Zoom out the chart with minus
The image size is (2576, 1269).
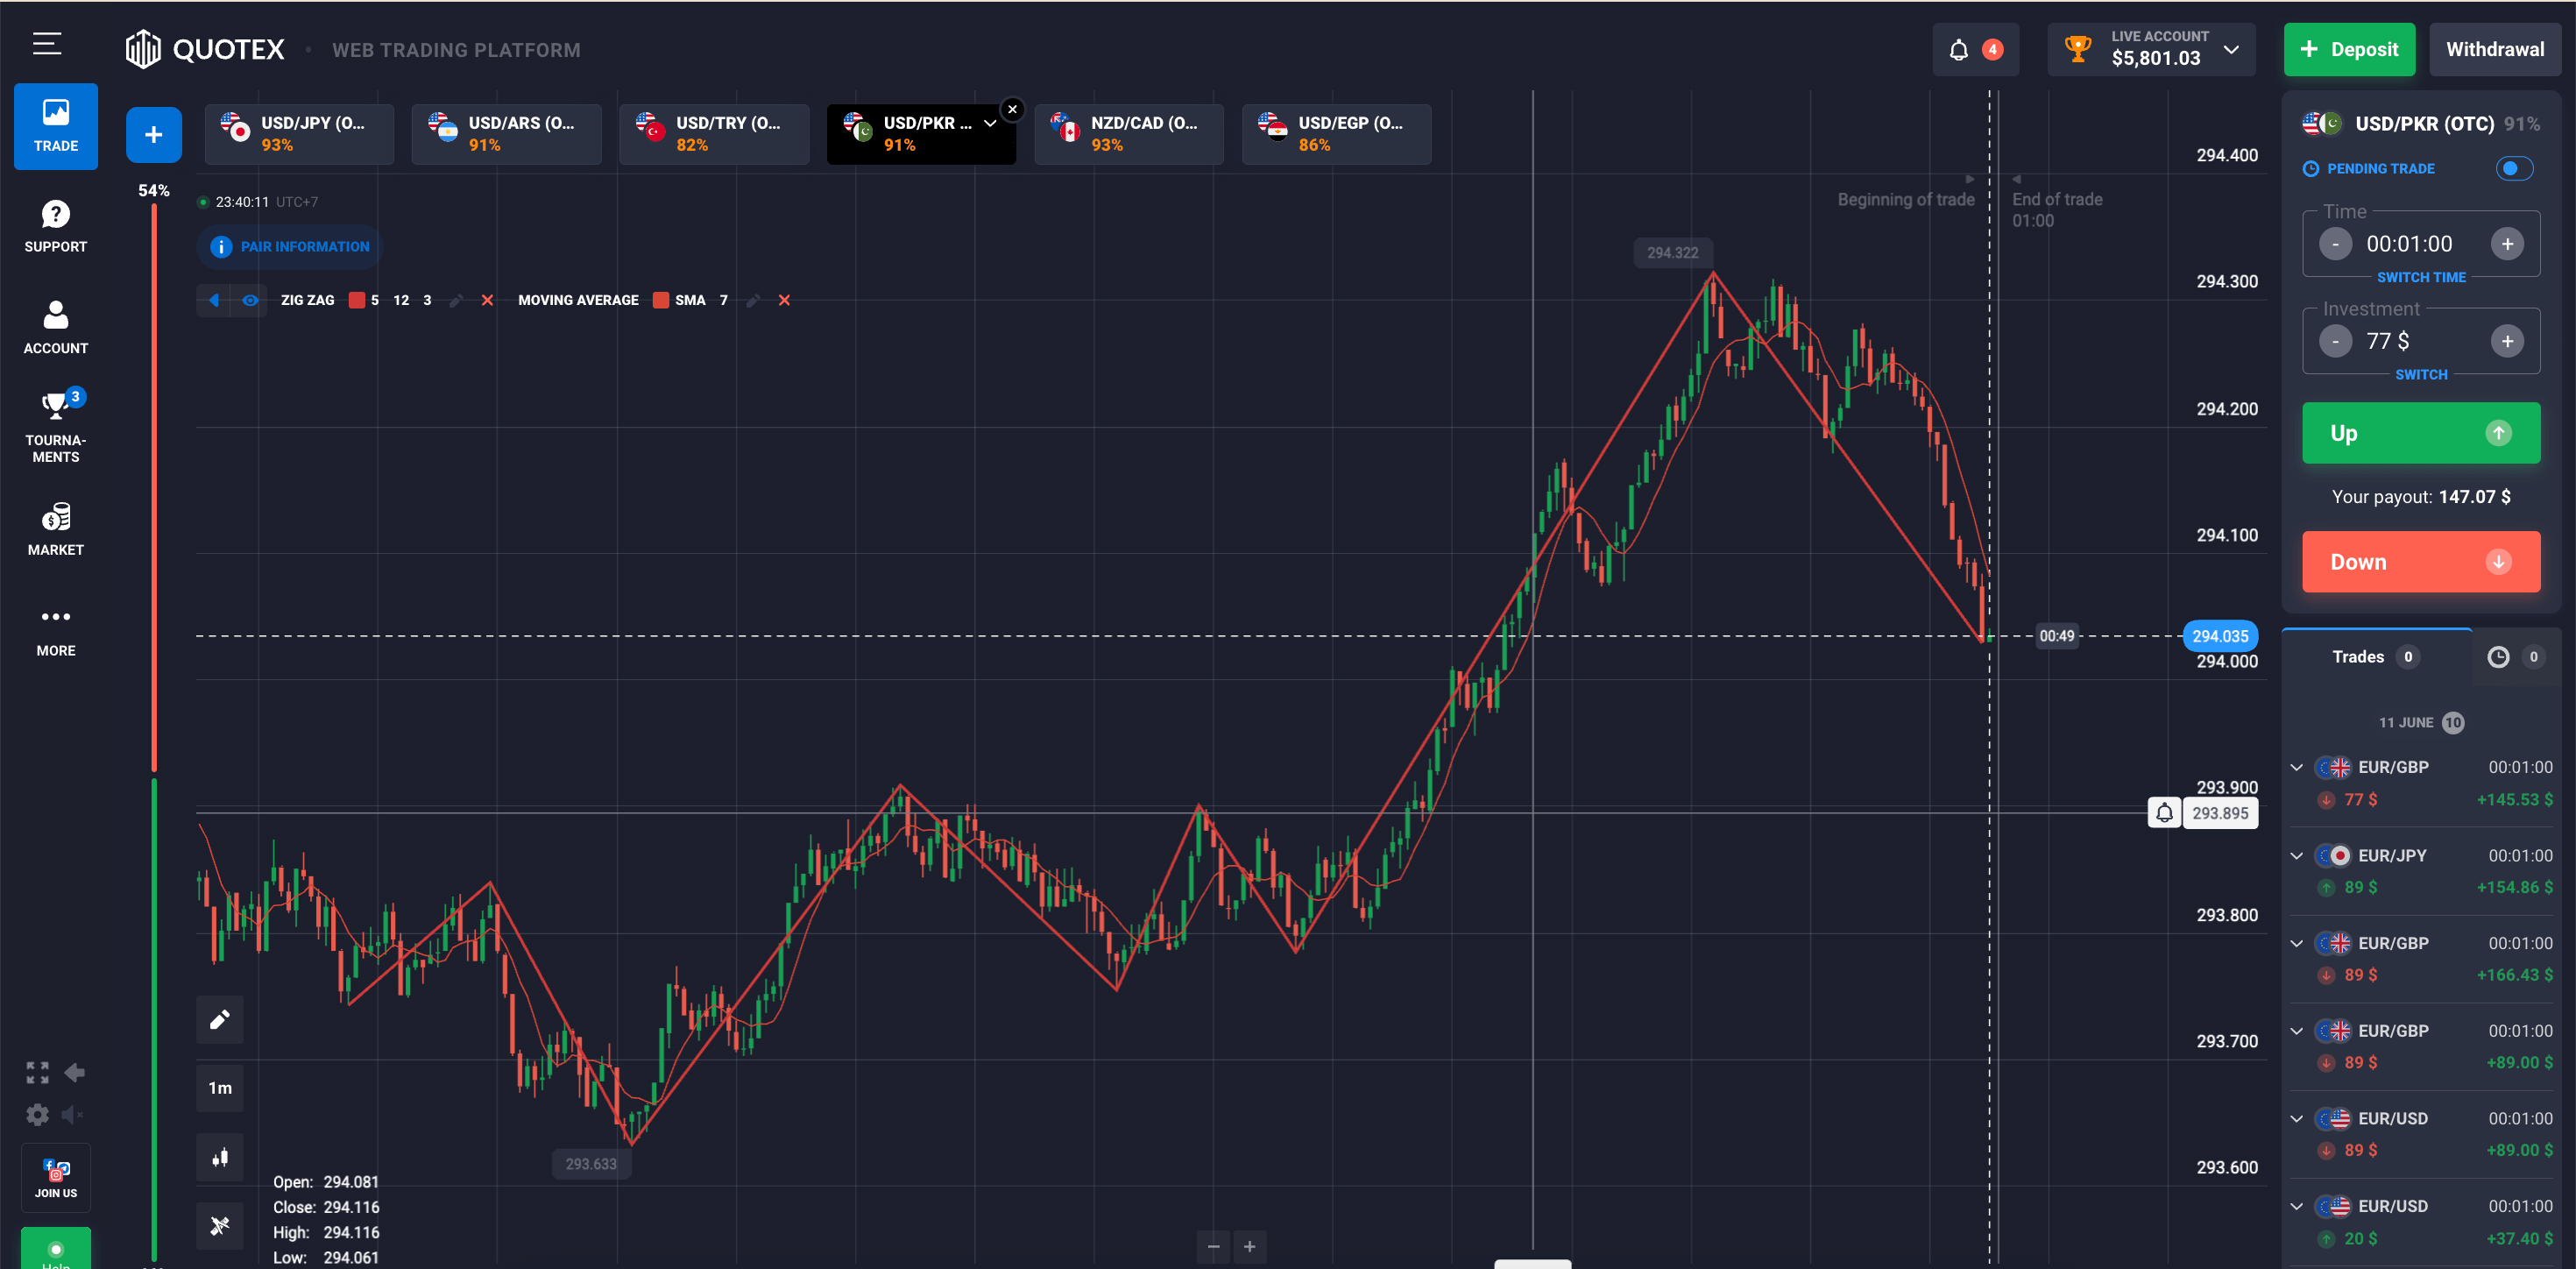point(1213,1246)
